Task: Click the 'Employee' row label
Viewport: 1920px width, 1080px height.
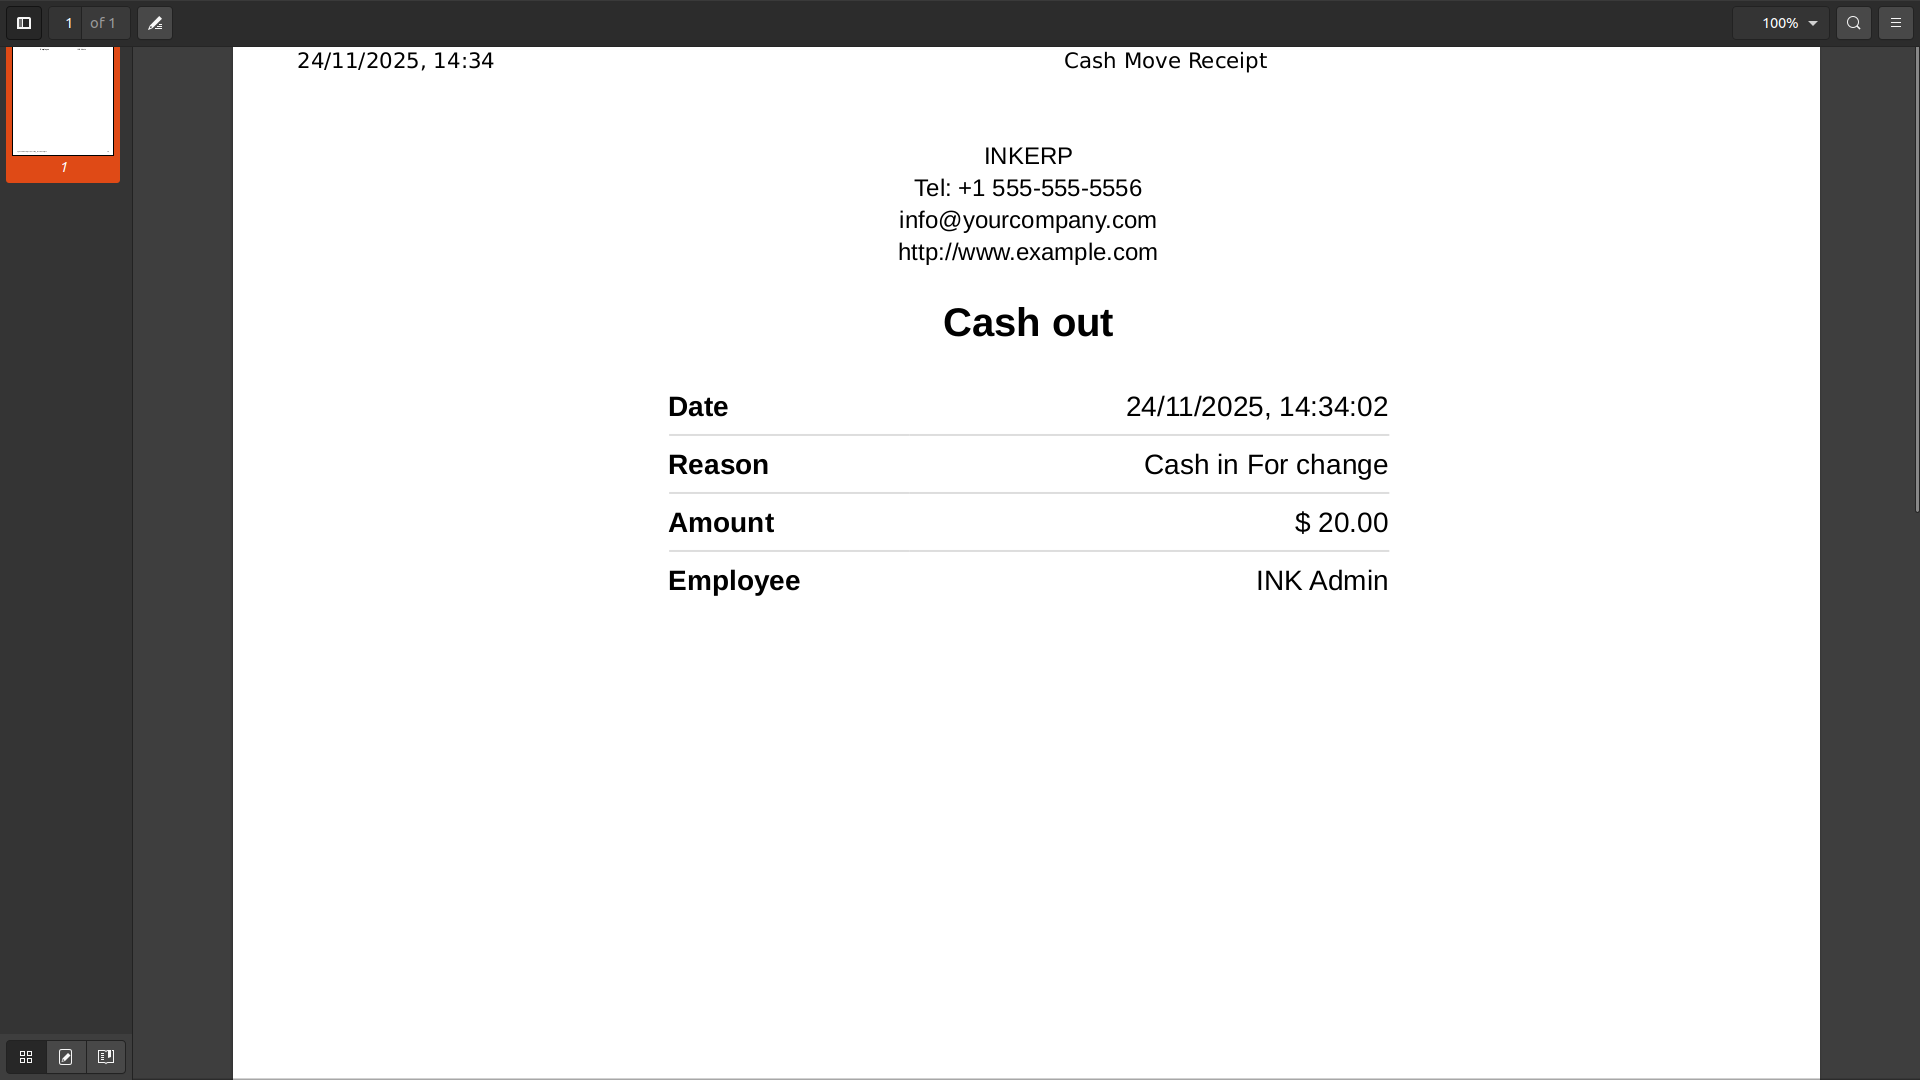Action: [734, 581]
